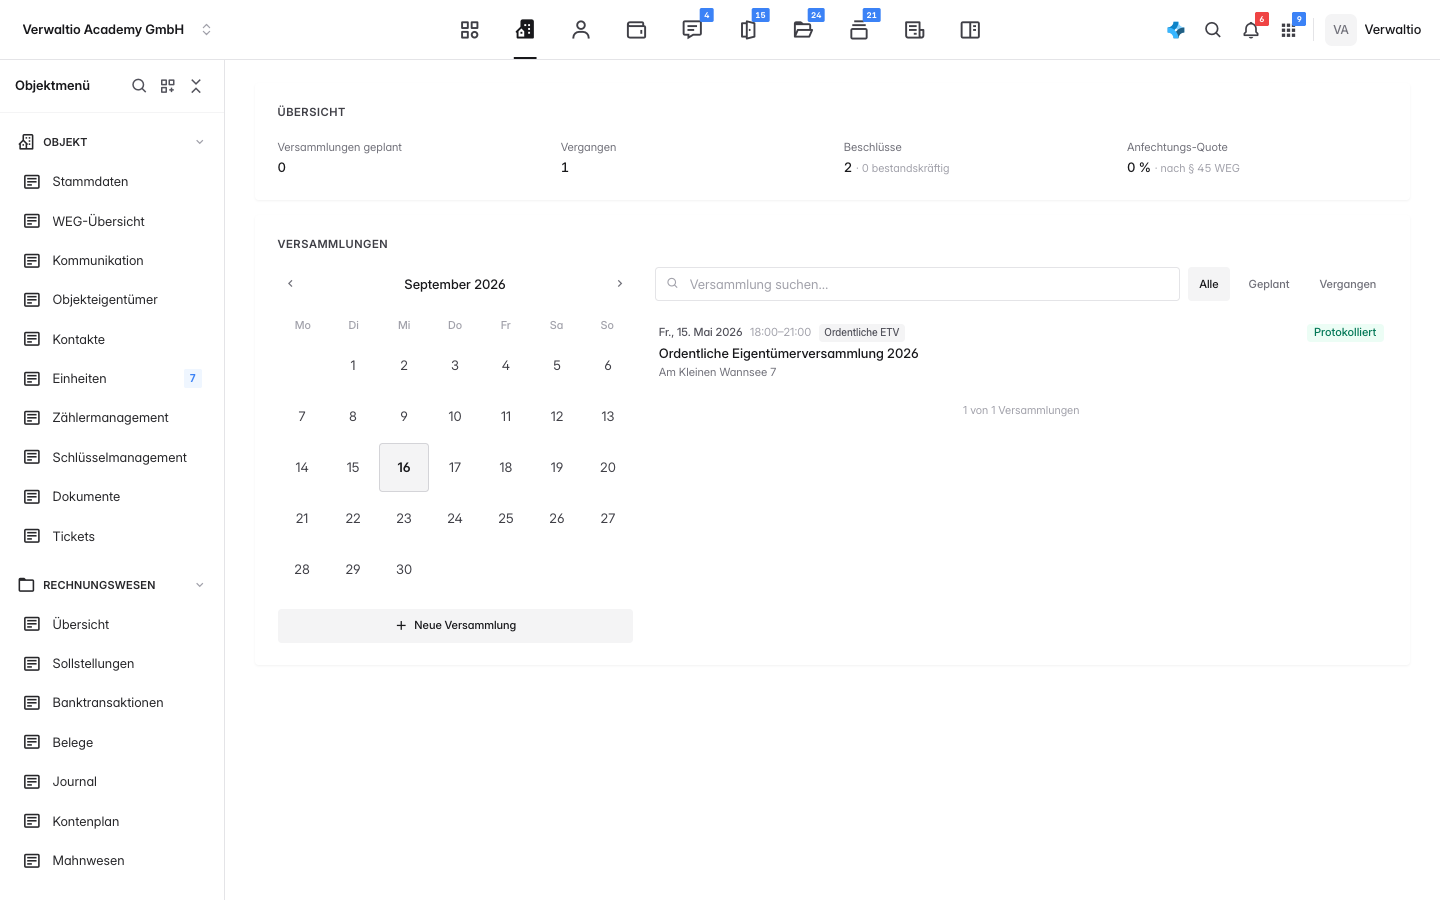
Task: Open notifications bell with badge 6
Action: [x=1251, y=30]
